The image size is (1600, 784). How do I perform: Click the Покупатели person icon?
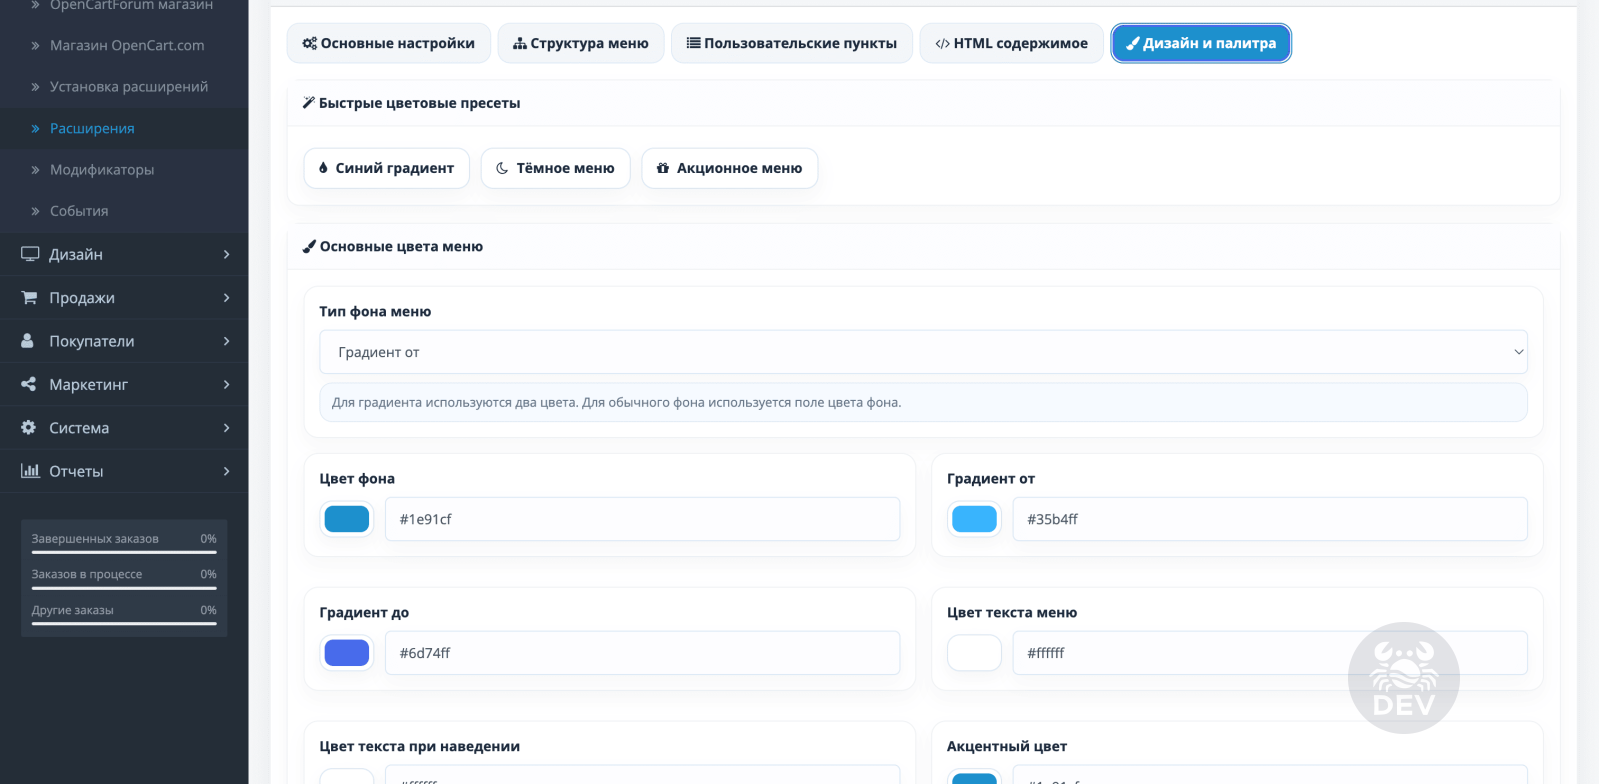[28, 341]
